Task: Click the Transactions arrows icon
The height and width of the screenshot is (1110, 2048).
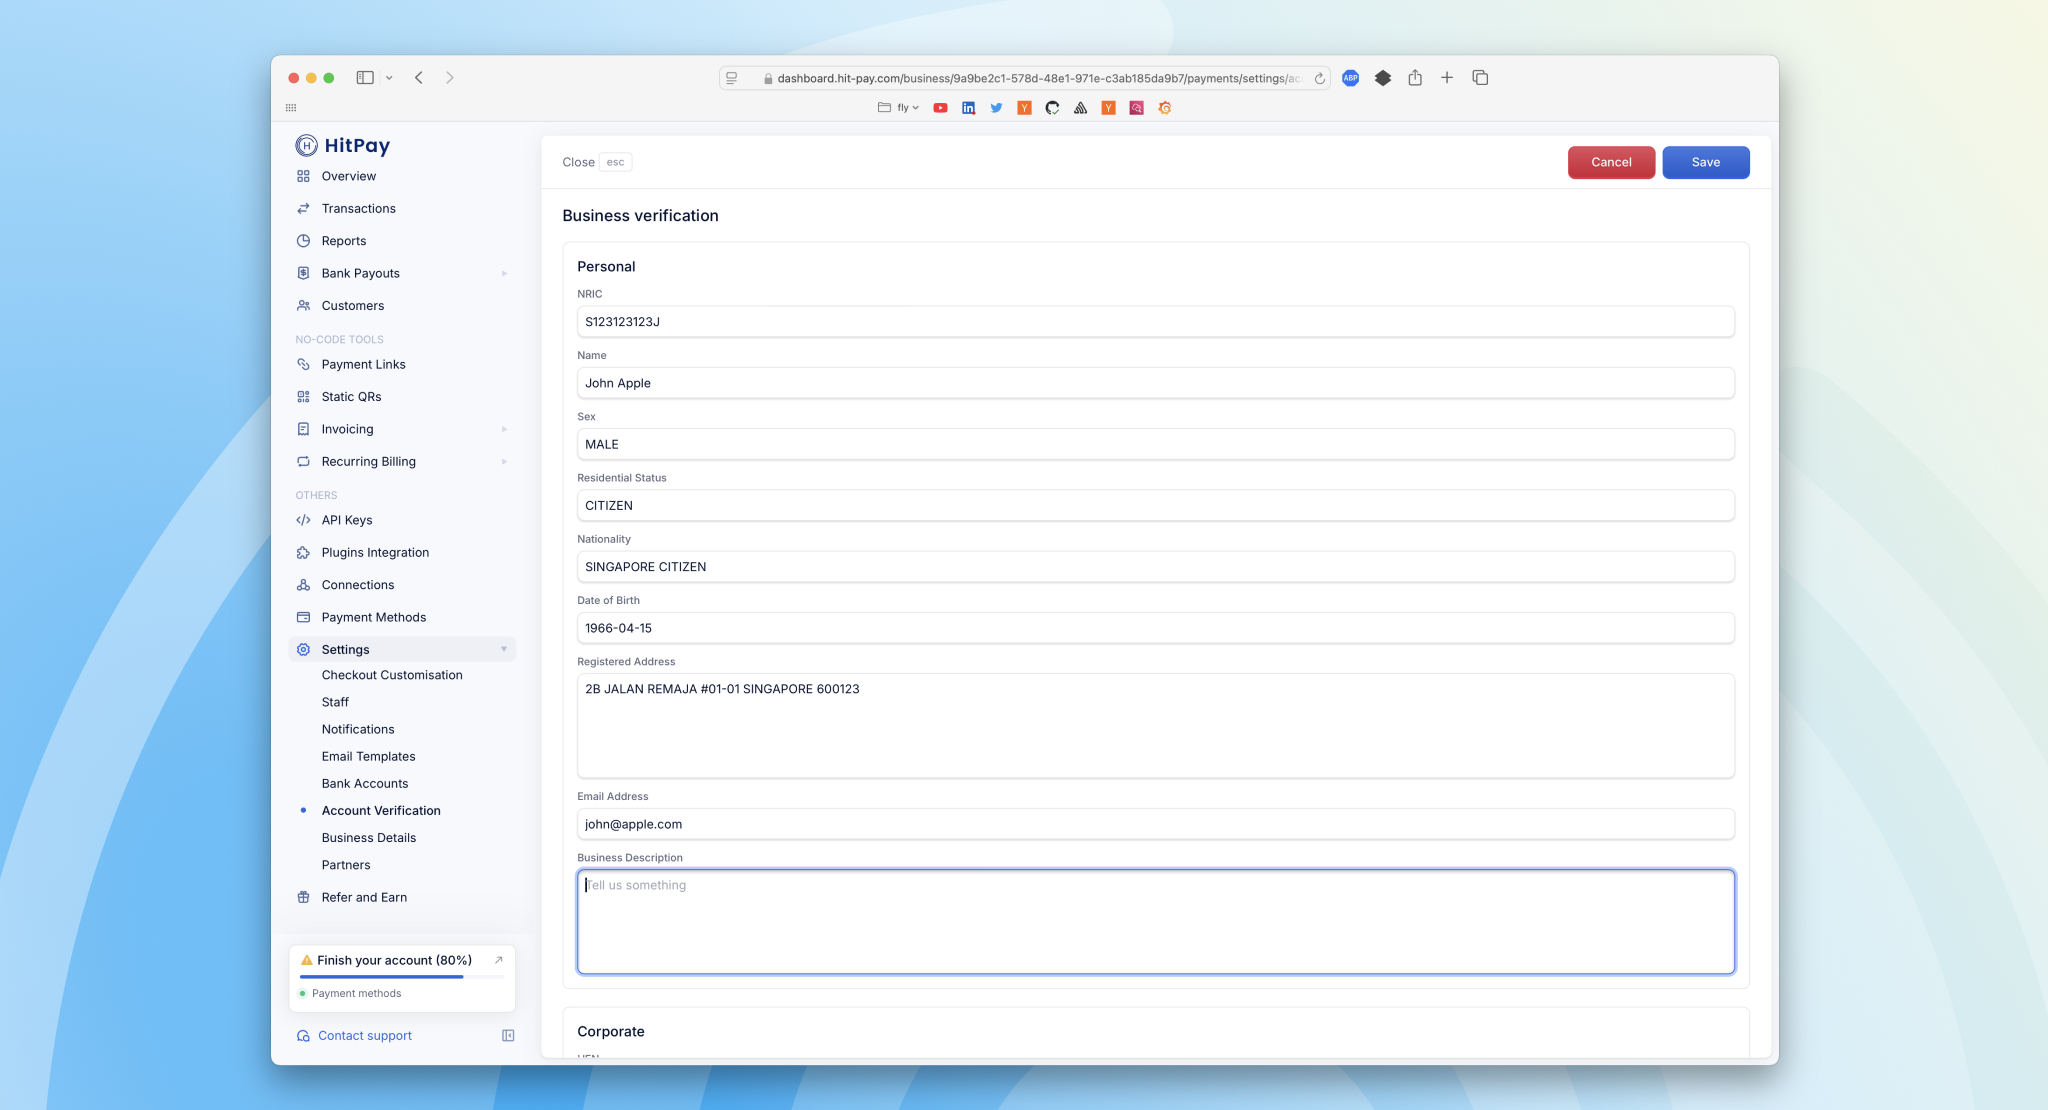Action: coord(303,208)
